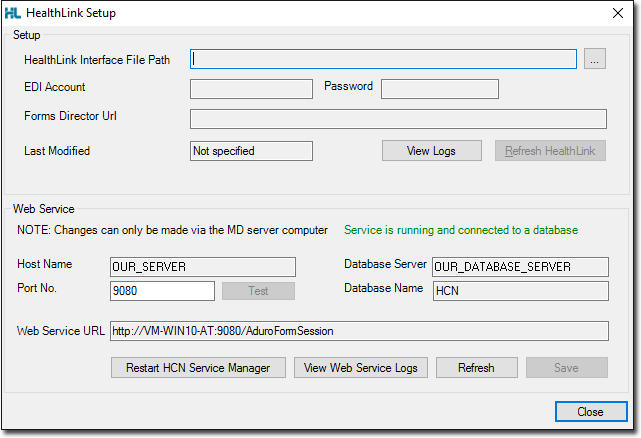The image size is (641, 438).
Task: Open View Logs
Action: (x=432, y=151)
